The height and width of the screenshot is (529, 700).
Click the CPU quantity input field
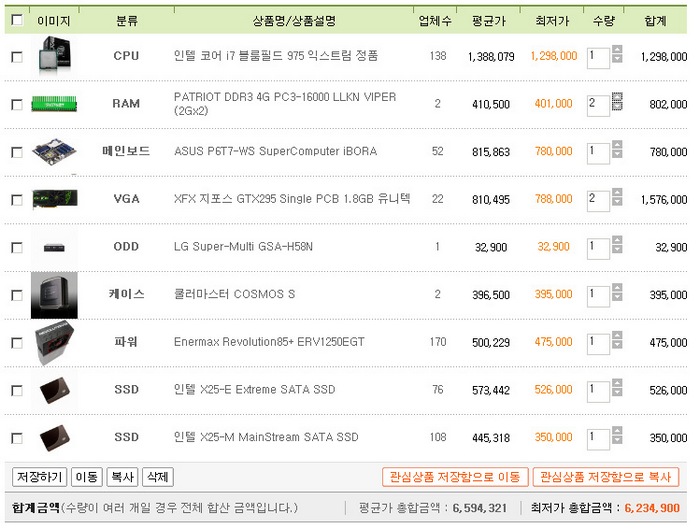tap(598, 58)
